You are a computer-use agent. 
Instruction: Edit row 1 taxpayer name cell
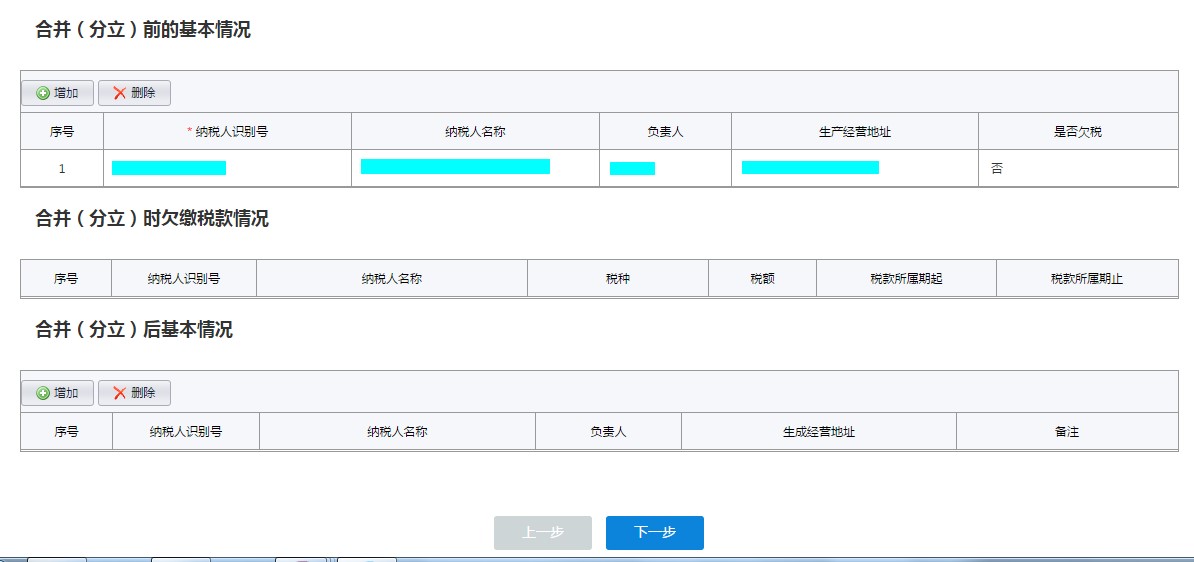click(x=455, y=167)
